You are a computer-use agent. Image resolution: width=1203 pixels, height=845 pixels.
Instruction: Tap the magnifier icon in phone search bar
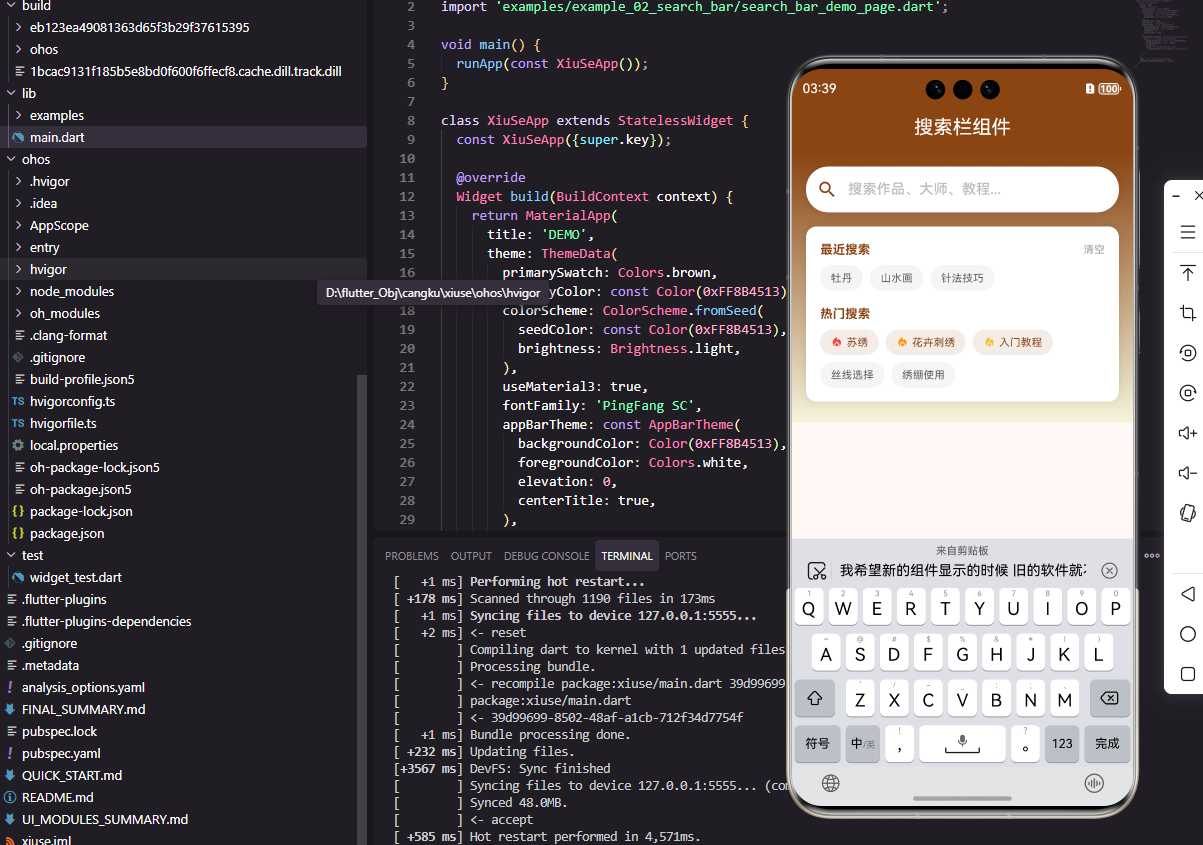pos(827,189)
